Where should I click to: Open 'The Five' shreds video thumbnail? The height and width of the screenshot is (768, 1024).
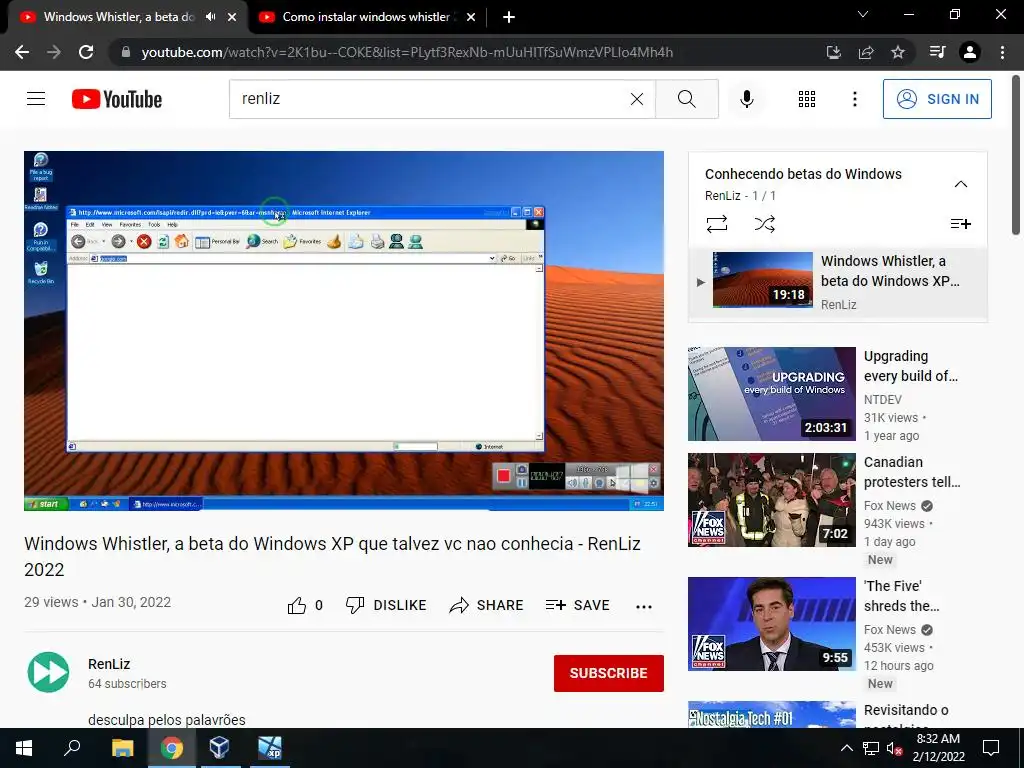(x=772, y=624)
